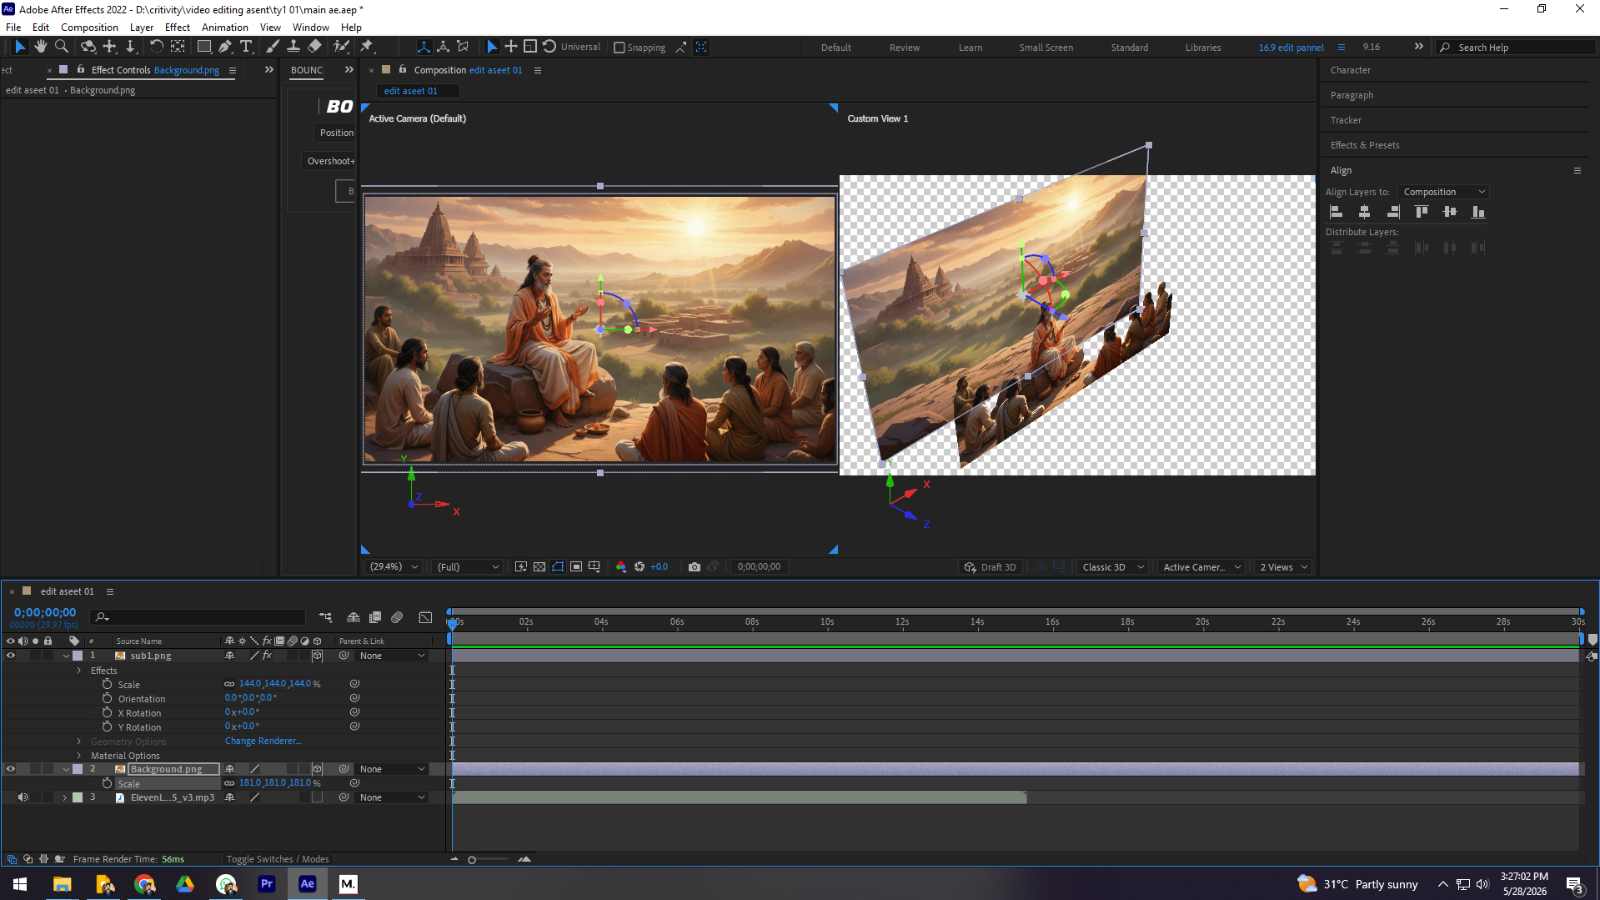Click the Composition Mini-Flowchart icon

[x=326, y=617]
